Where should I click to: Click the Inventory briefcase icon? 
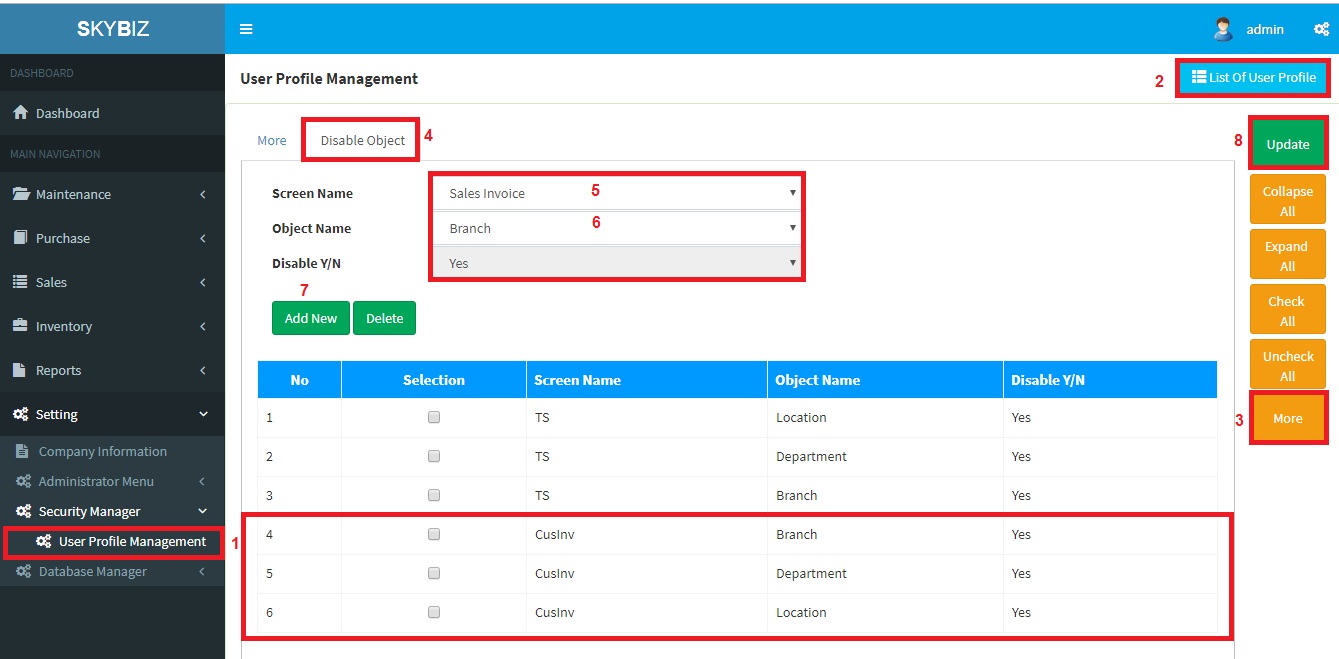(x=20, y=326)
